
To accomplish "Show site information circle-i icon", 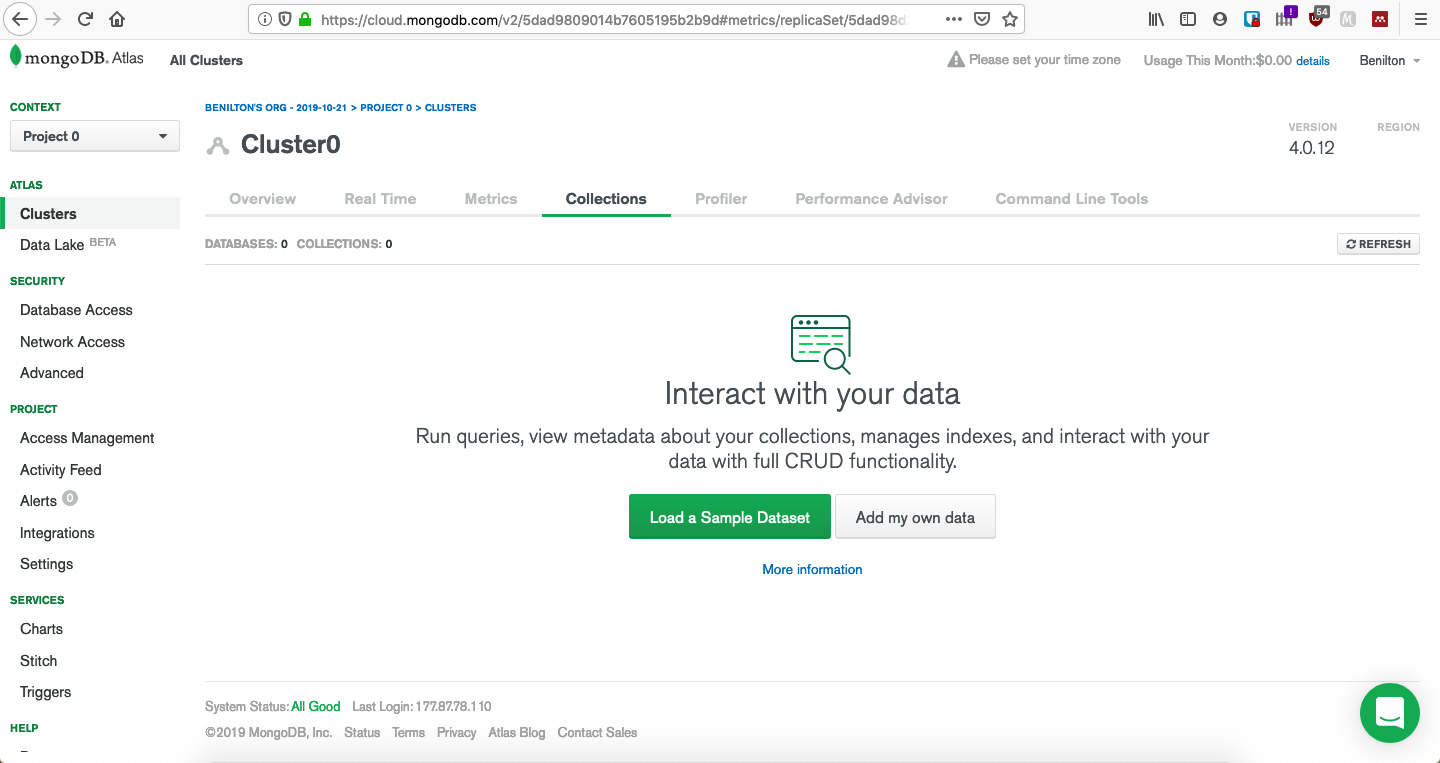I will 265,19.
